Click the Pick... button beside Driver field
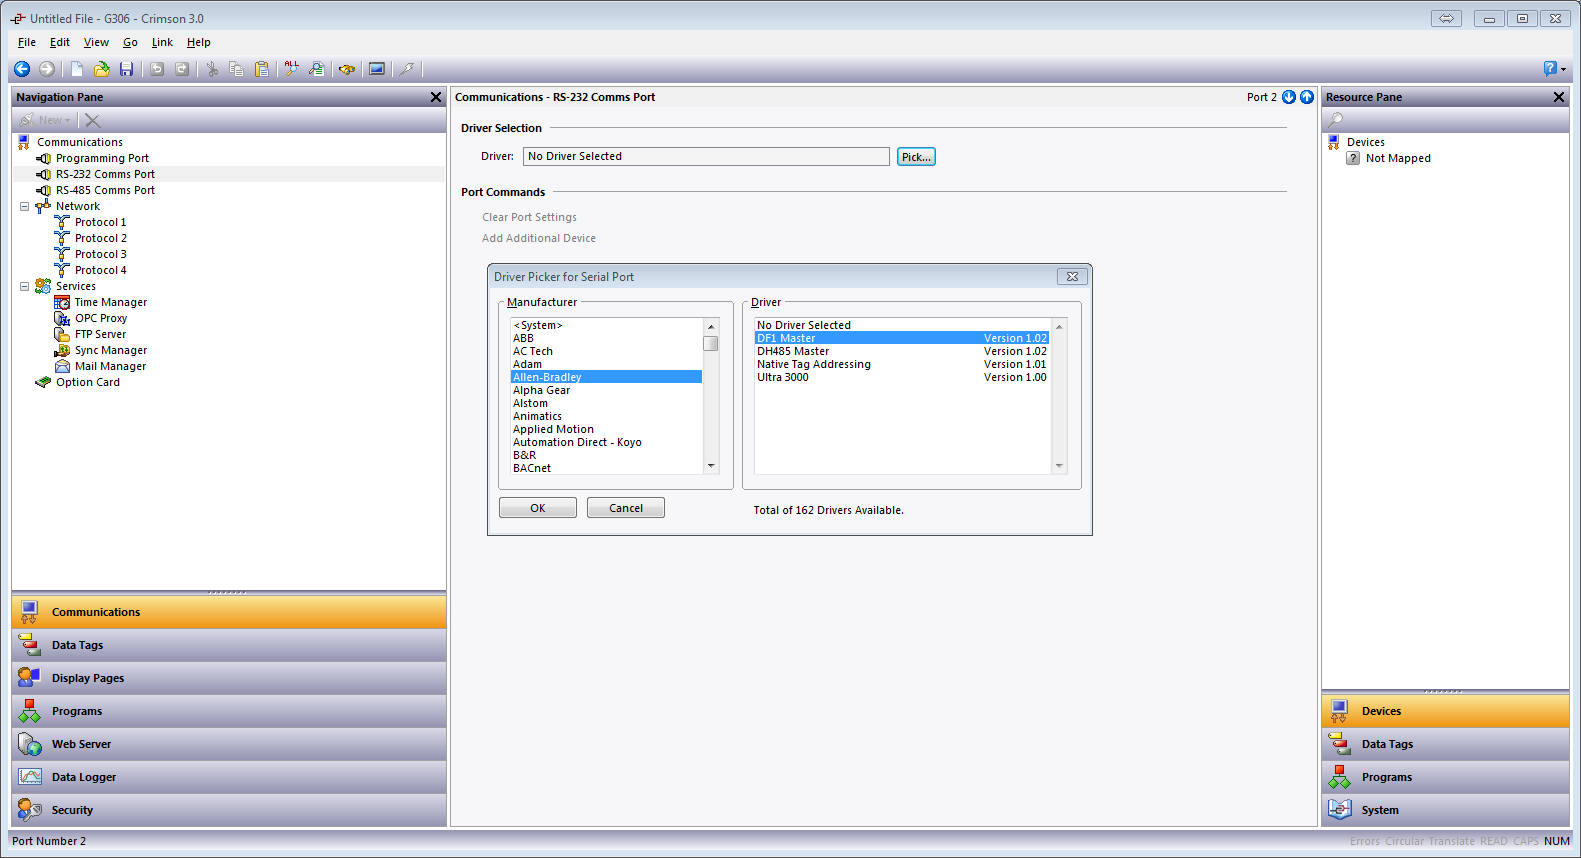 point(915,157)
